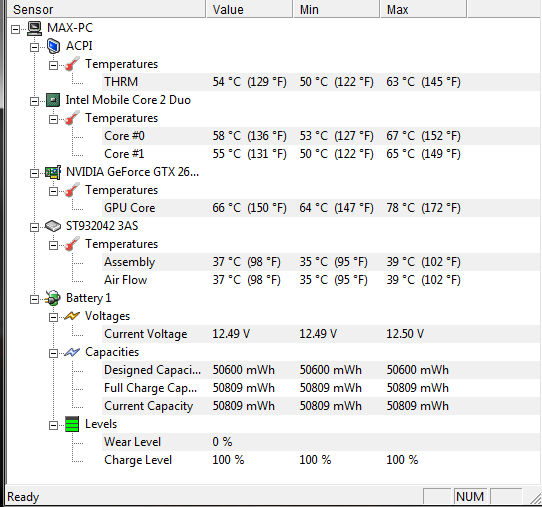Click the Value column header
The height and width of the screenshot is (507, 542).
[250, 9]
